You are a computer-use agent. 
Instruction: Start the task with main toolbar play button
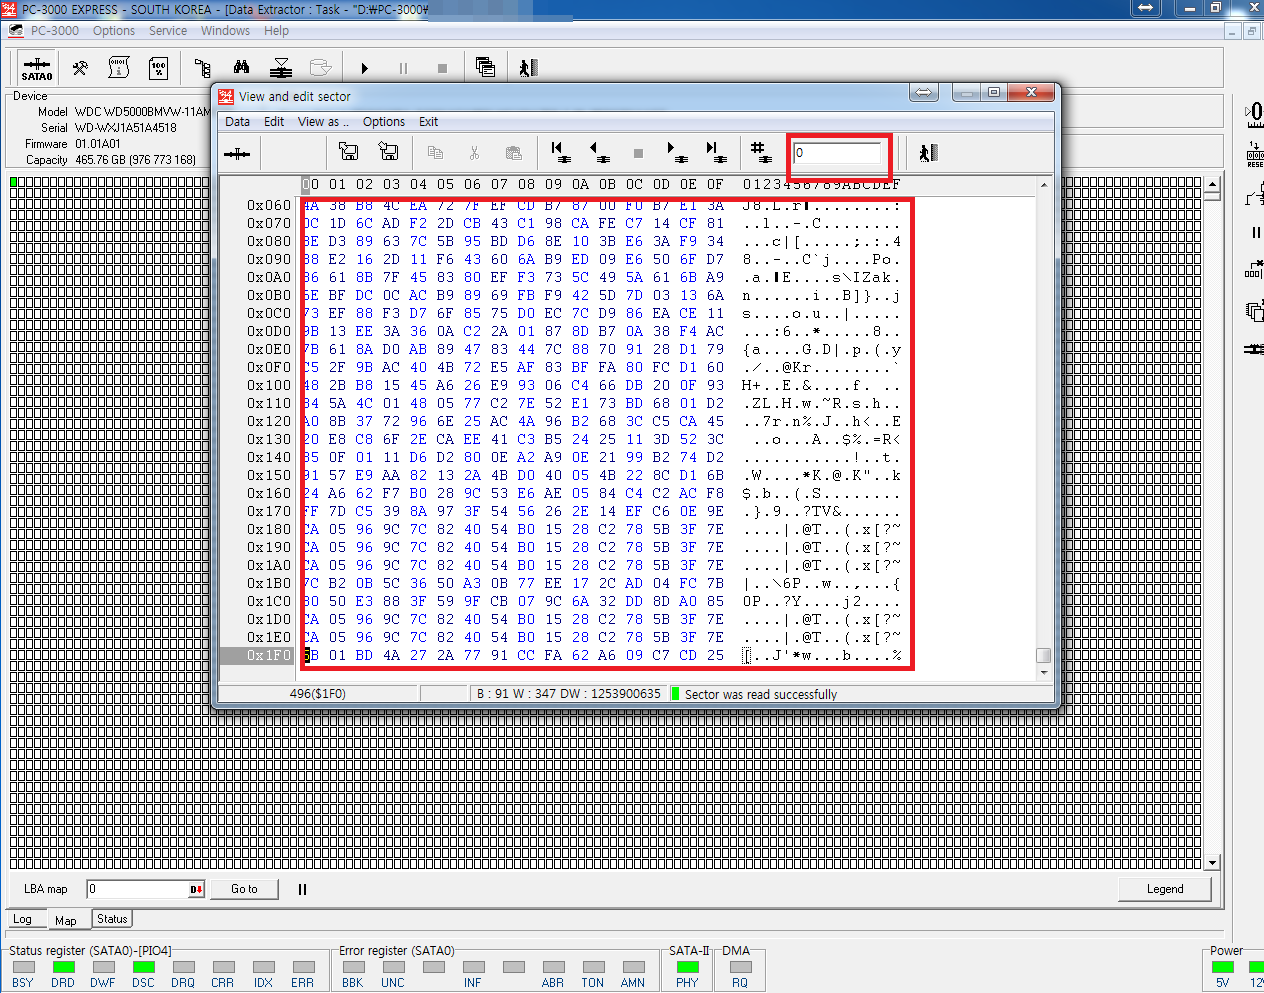[x=365, y=68]
